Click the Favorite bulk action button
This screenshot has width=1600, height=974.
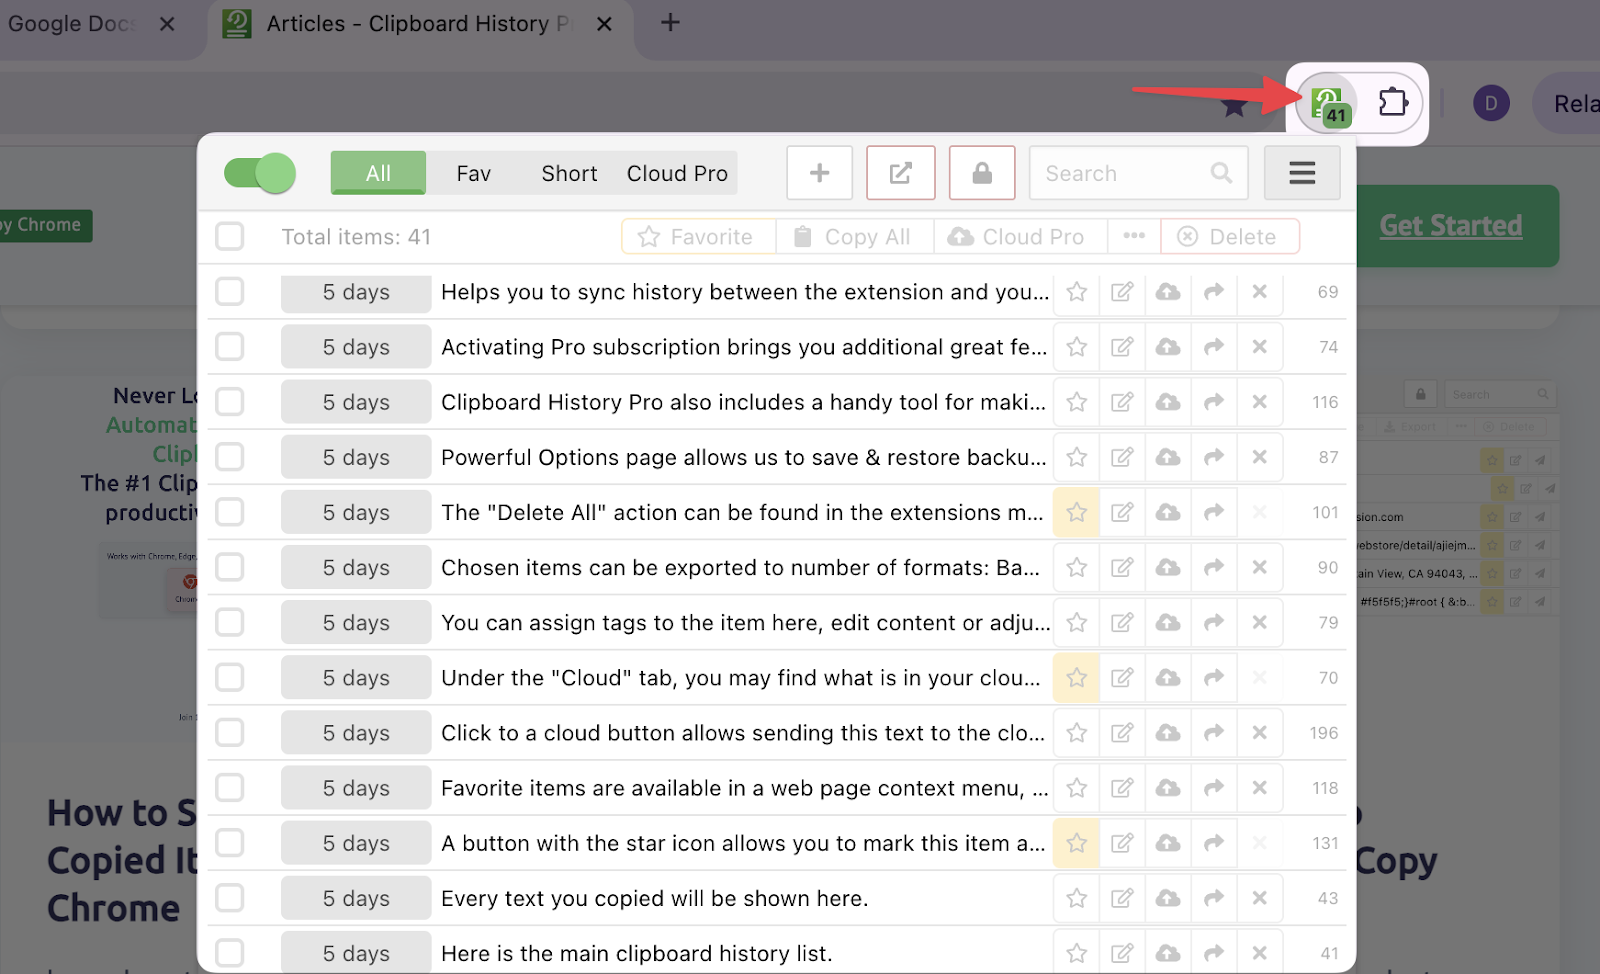pyautogui.click(x=699, y=237)
